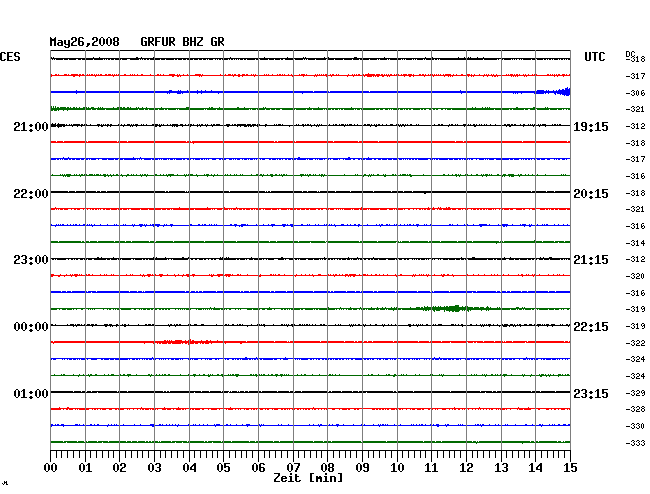Select the DC offset value -314
The height and width of the screenshot is (494, 650).
click(635, 243)
